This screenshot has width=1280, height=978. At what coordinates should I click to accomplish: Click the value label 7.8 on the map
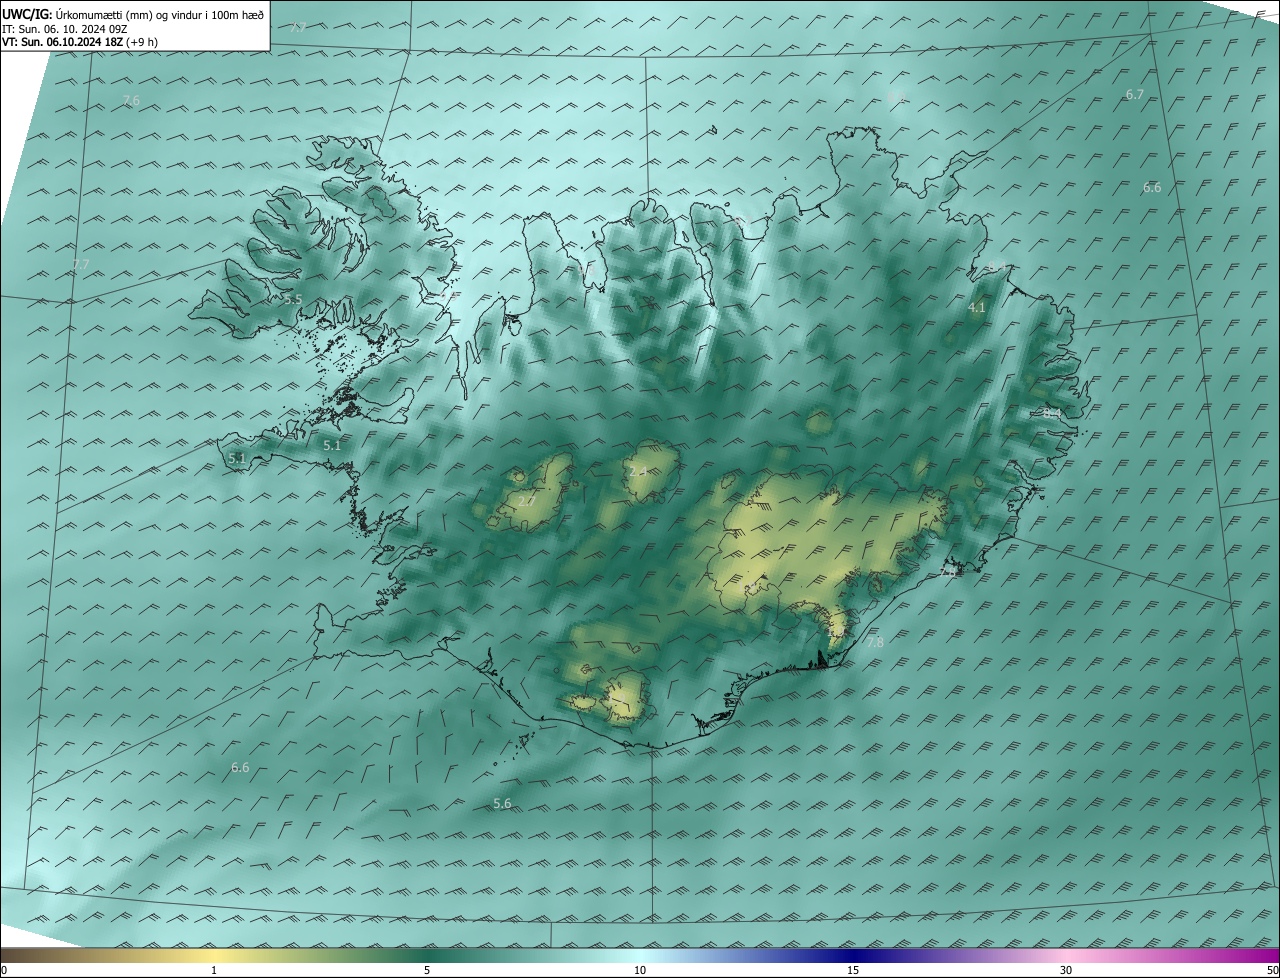pos(874,642)
